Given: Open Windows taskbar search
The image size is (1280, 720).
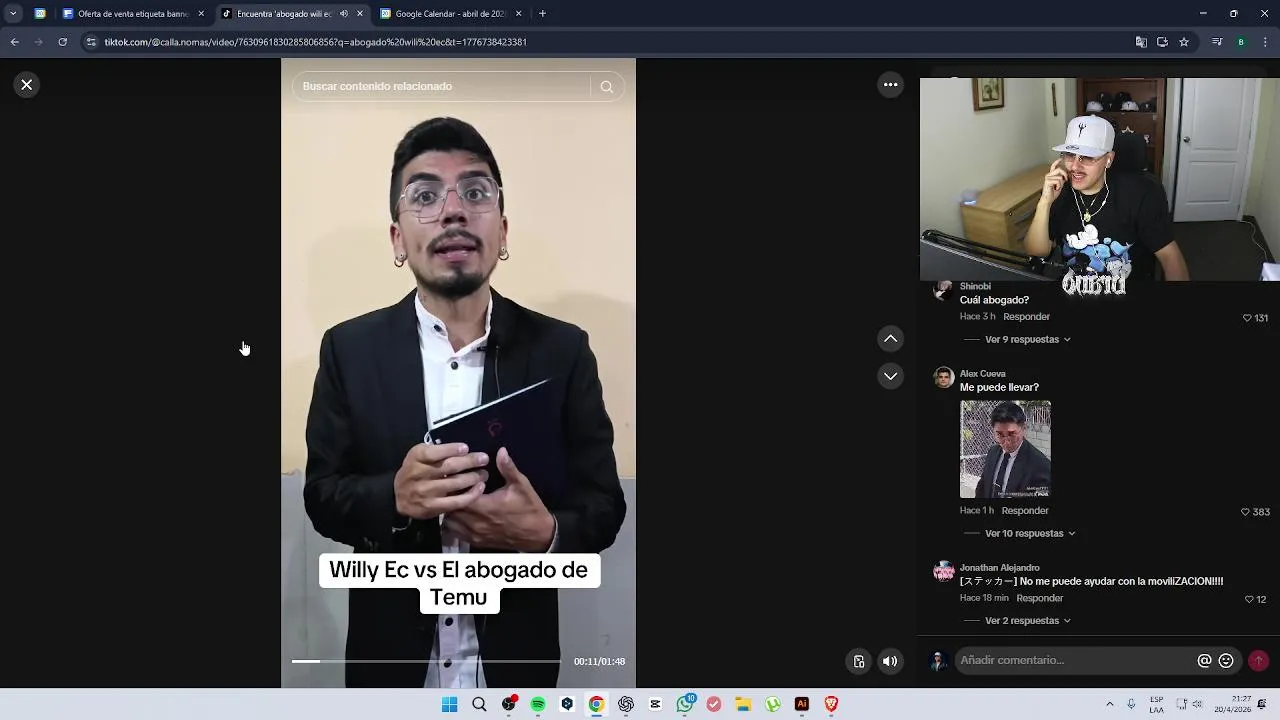Looking at the screenshot, I should [479, 704].
